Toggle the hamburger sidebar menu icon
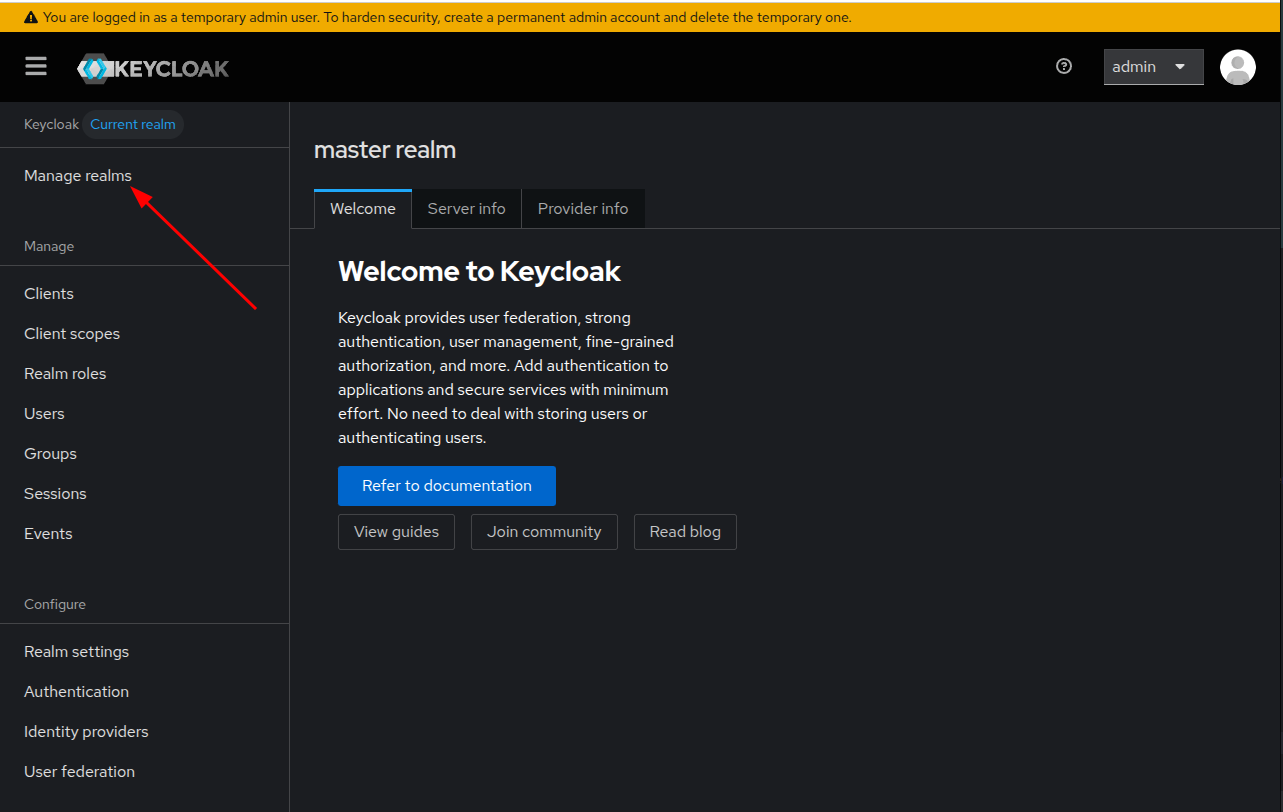The height and width of the screenshot is (812, 1283). 36,66
